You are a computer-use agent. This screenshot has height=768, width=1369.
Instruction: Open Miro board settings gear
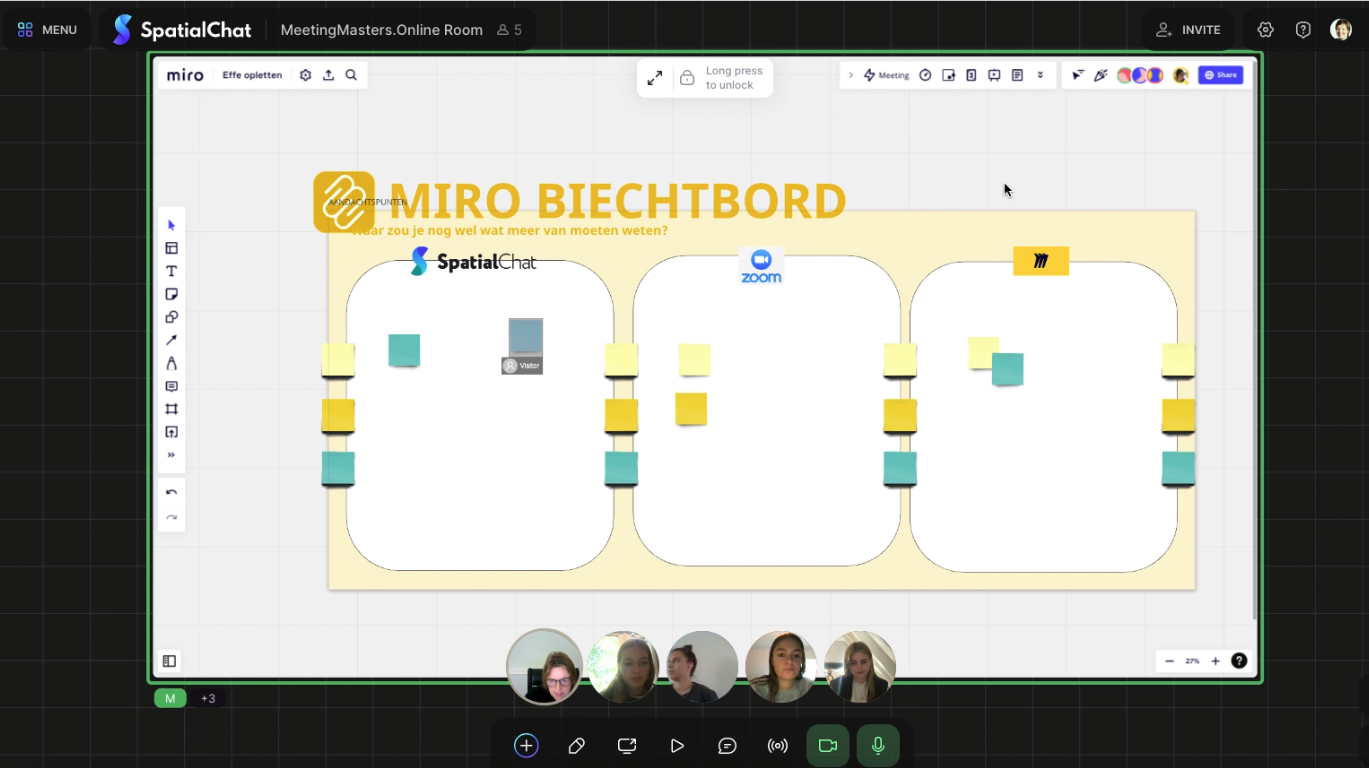(x=305, y=75)
